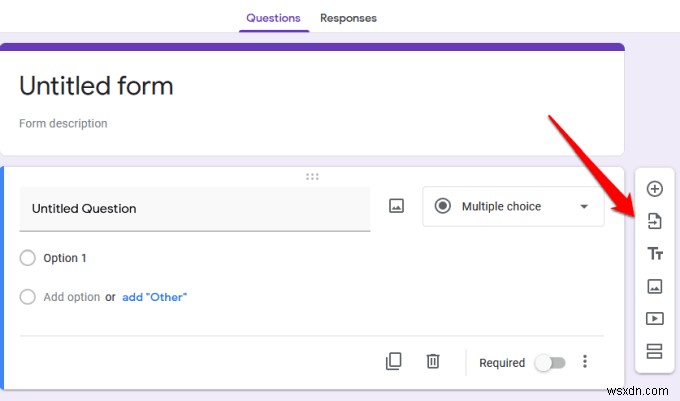Screen dimensions: 680x401
Task: Open the question's three-dot options menu
Action: click(586, 362)
